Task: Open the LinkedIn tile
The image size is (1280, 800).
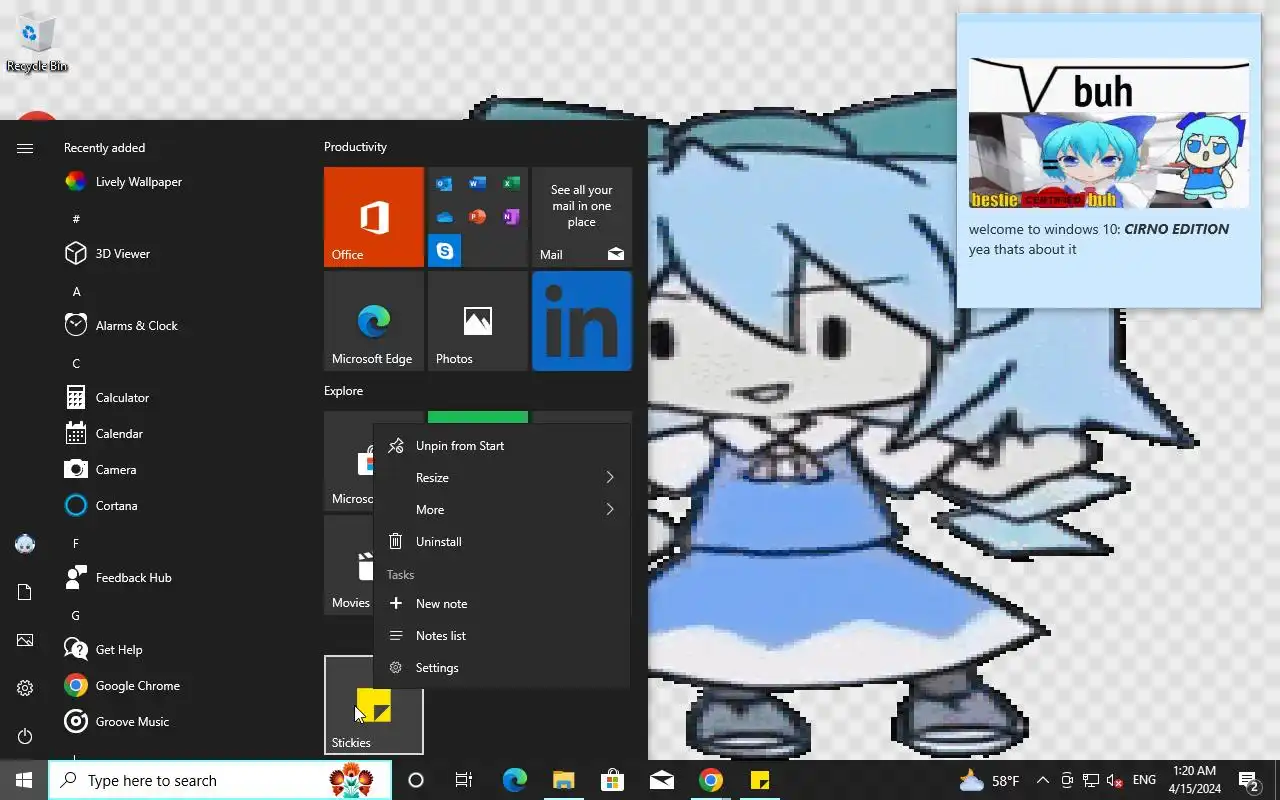Action: pyautogui.click(x=582, y=321)
